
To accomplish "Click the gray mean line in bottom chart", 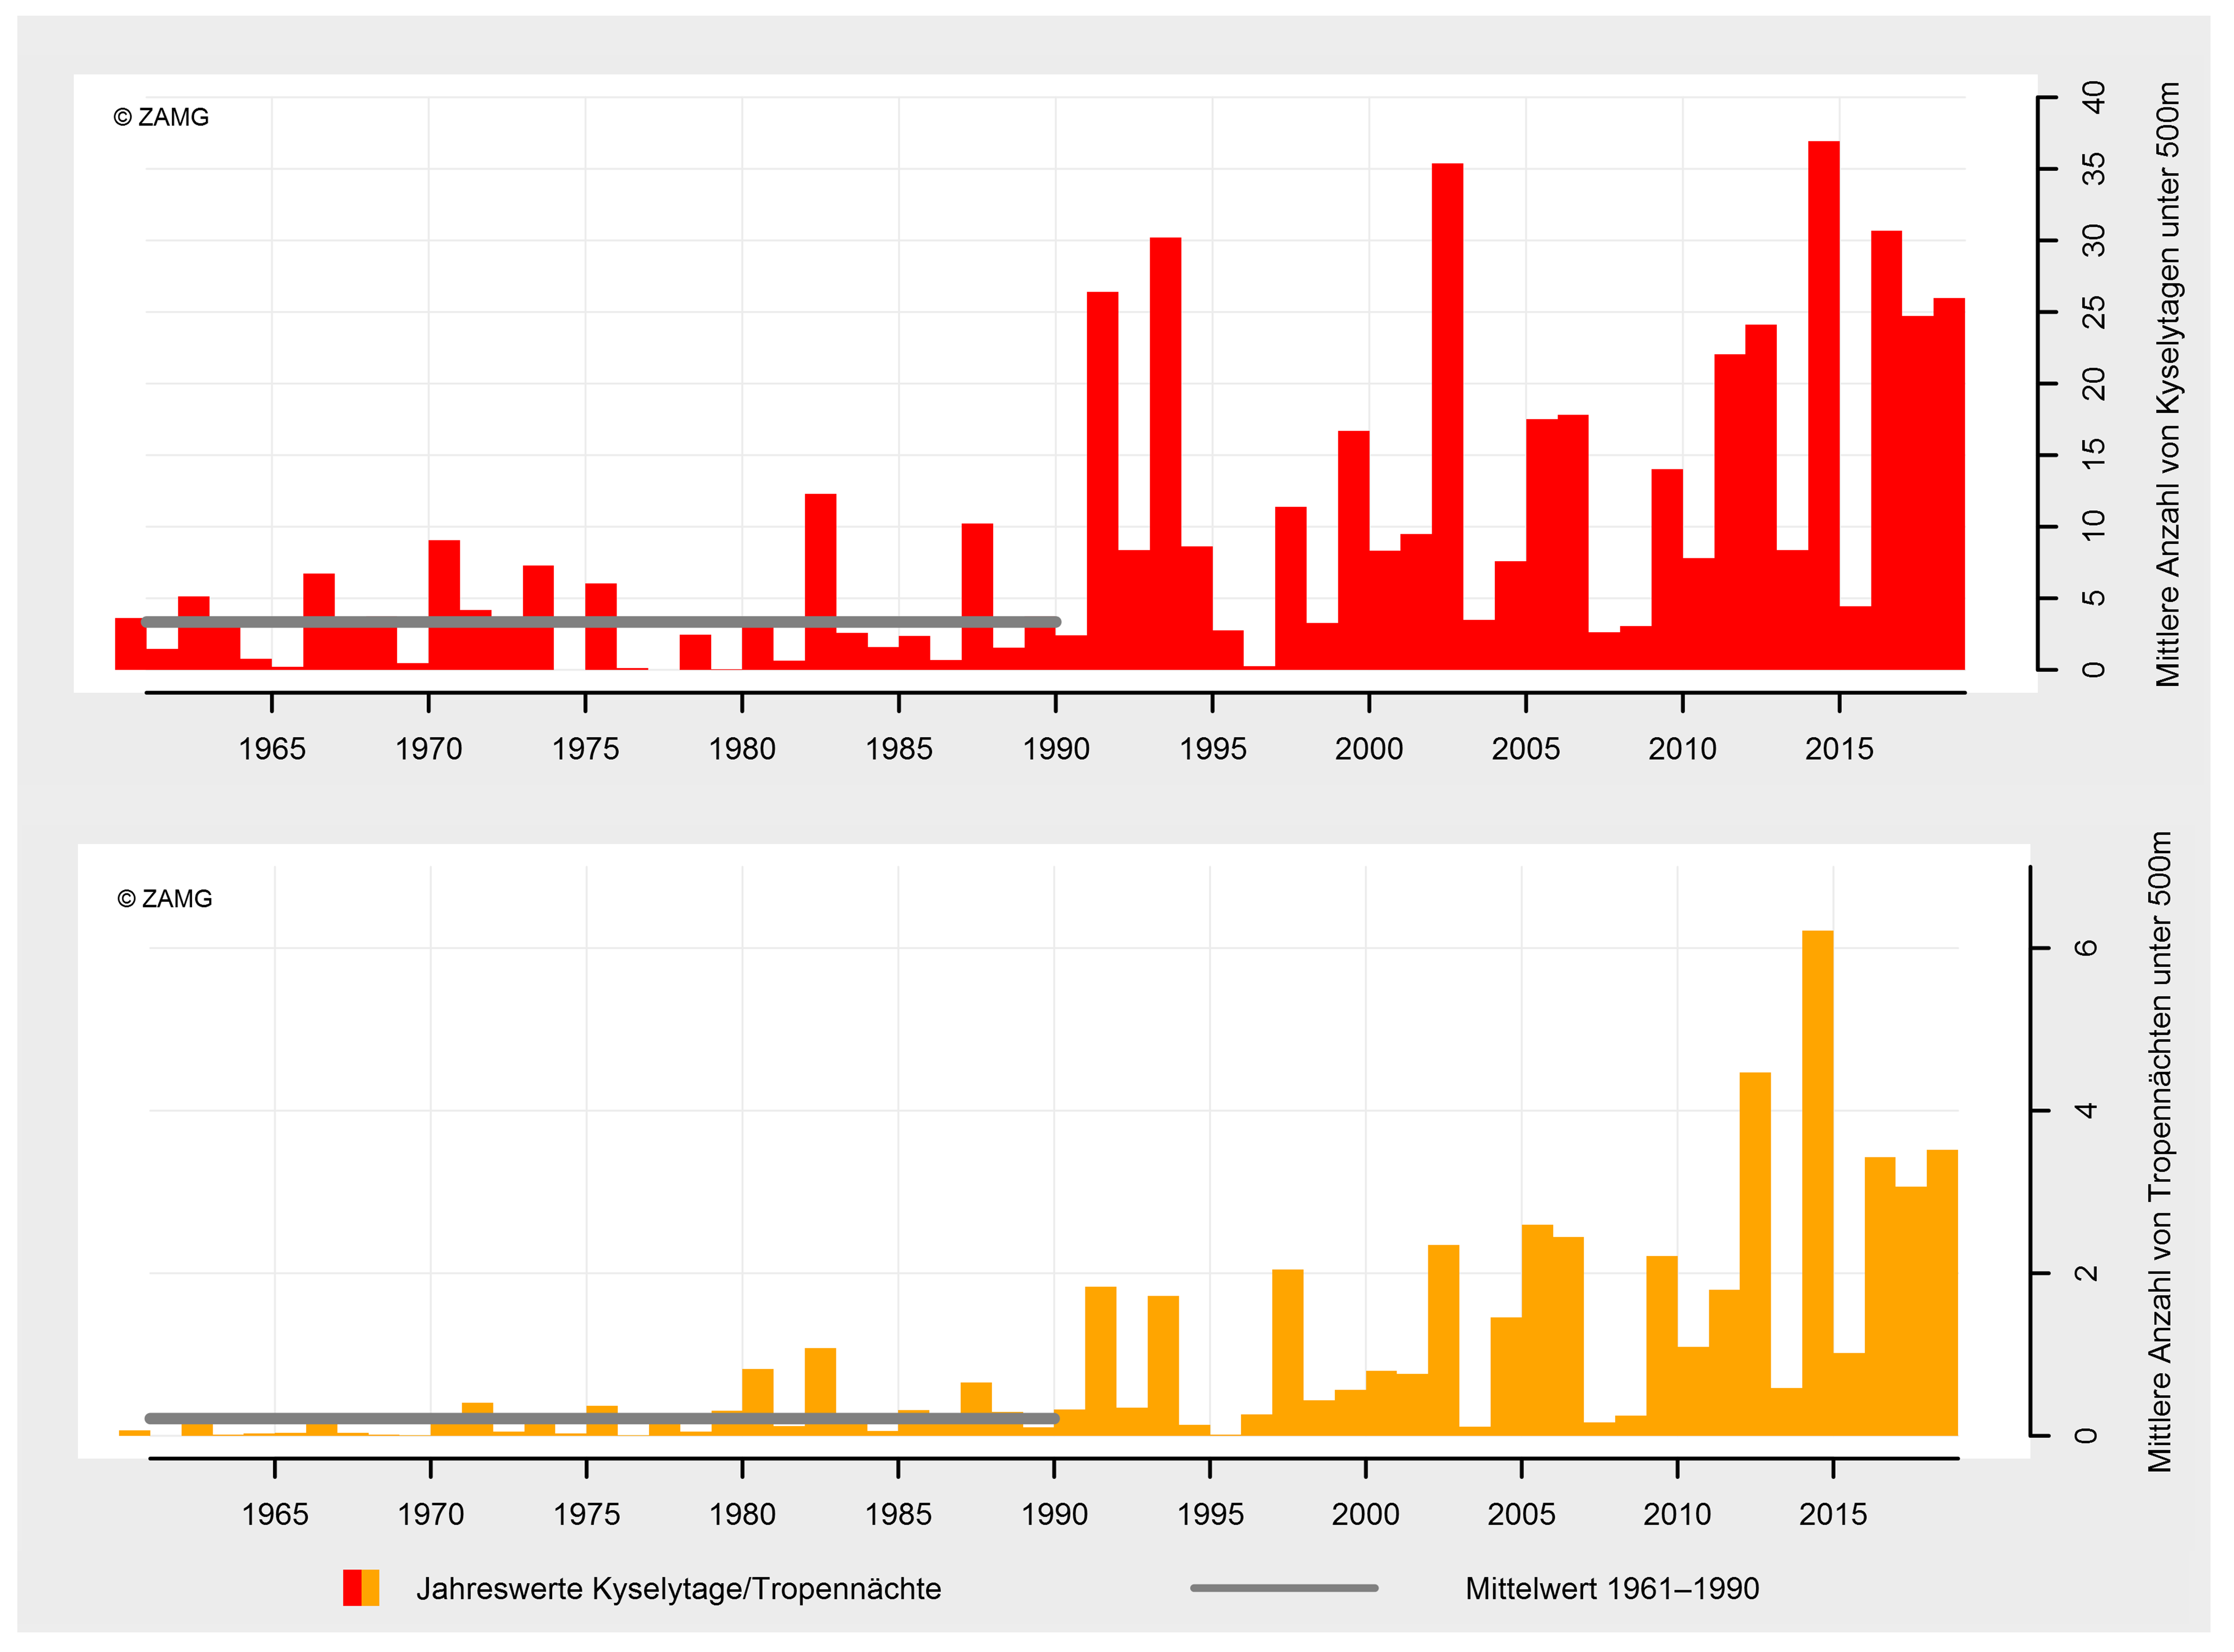I will click(x=600, y=1418).
